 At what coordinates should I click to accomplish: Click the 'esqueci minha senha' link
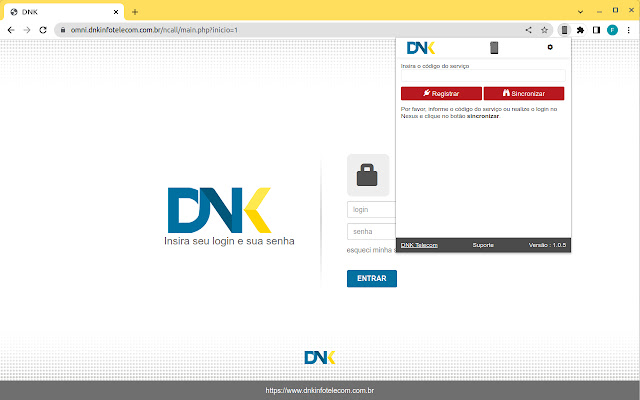click(x=371, y=250)
